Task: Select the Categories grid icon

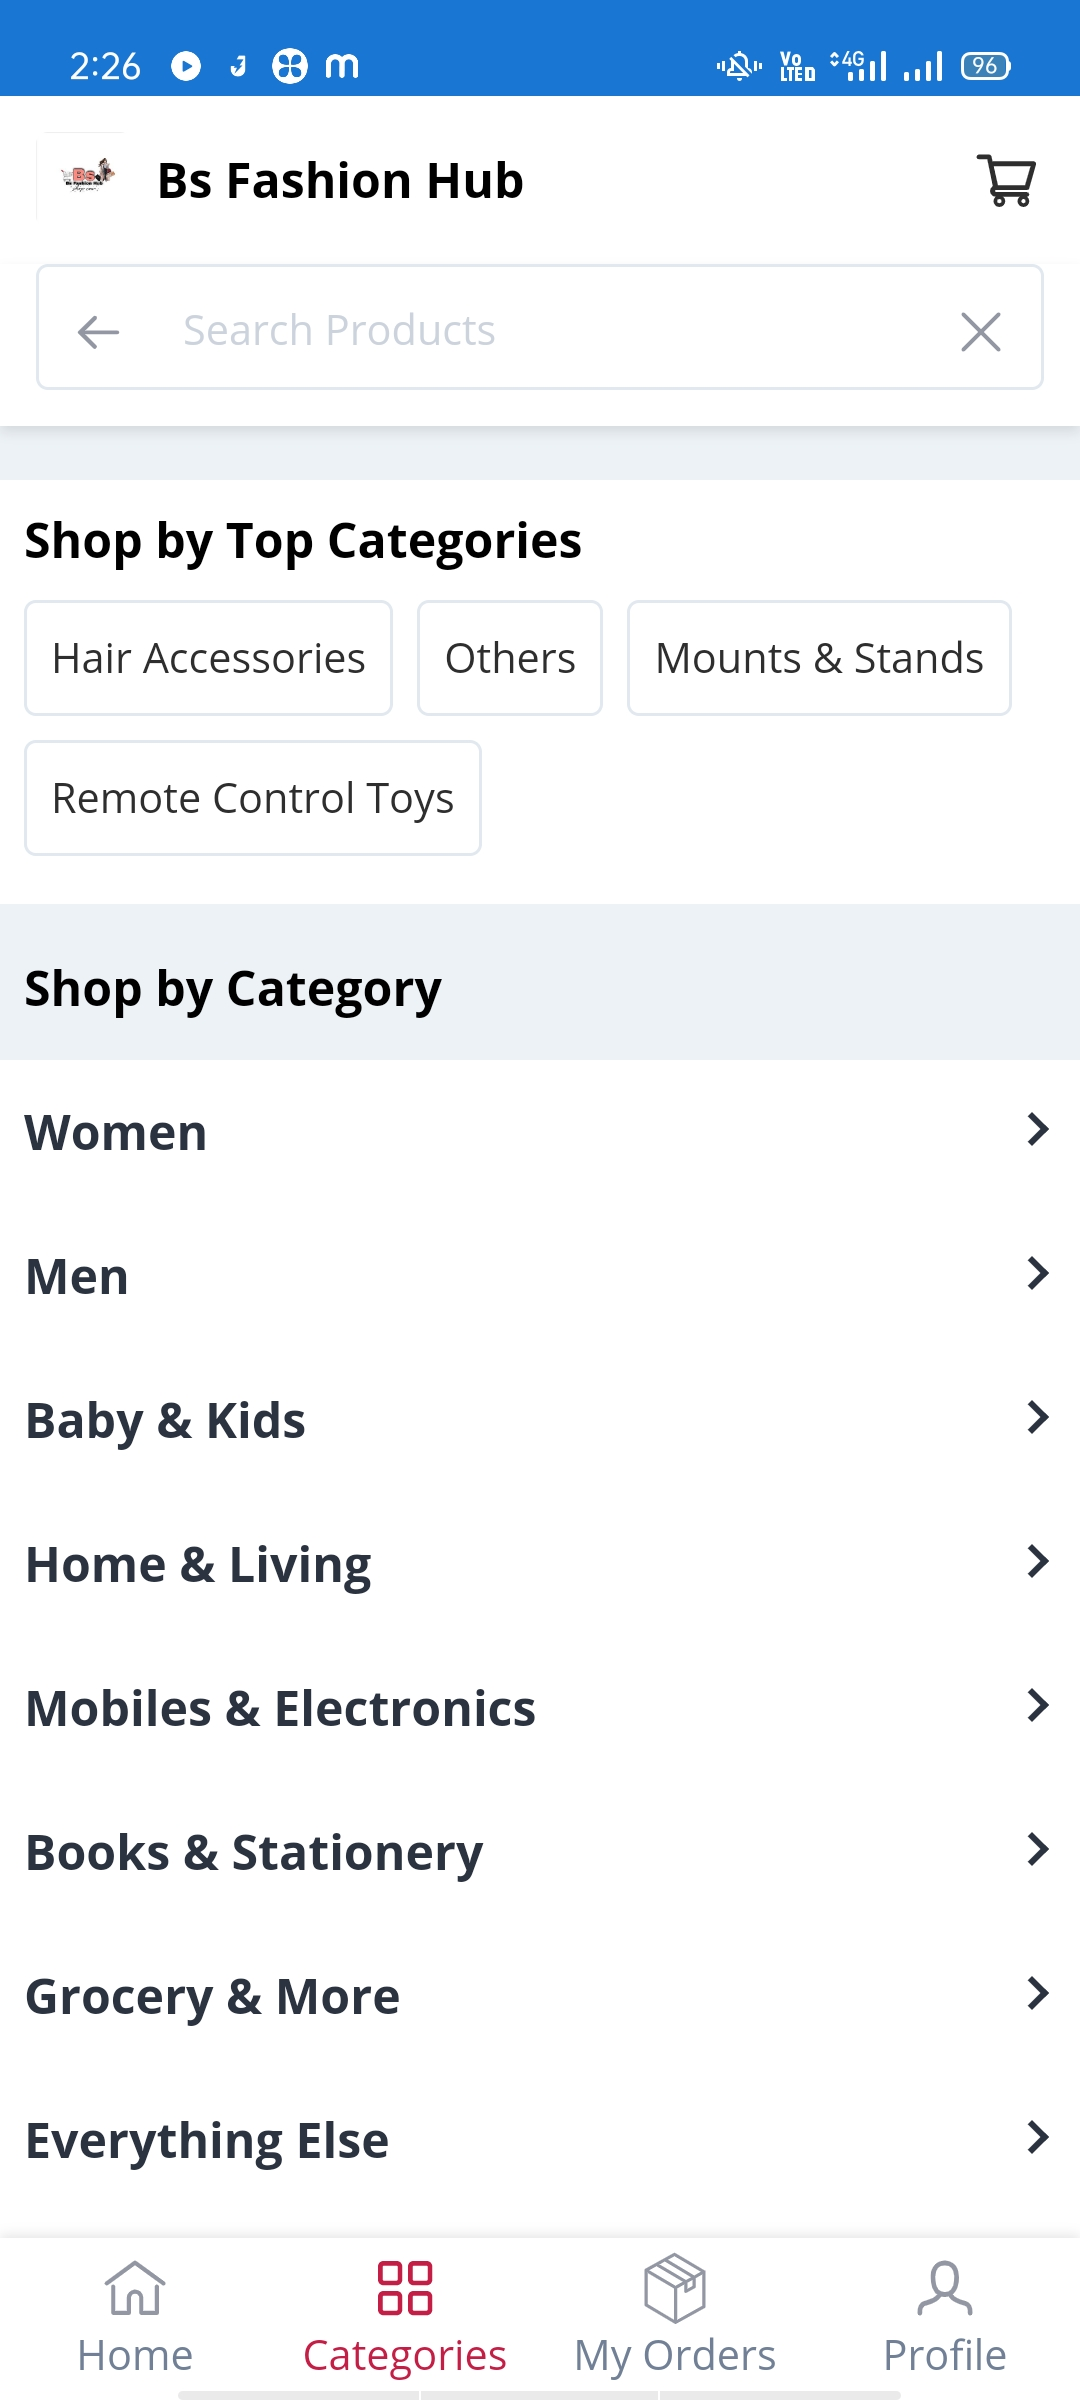Action: (405, 2288)
